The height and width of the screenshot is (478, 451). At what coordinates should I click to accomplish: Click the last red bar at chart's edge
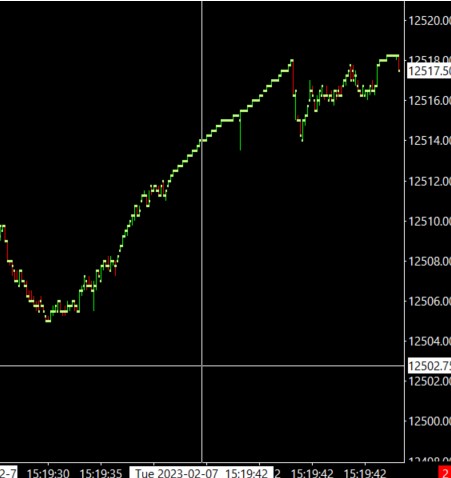pos(399,64)
